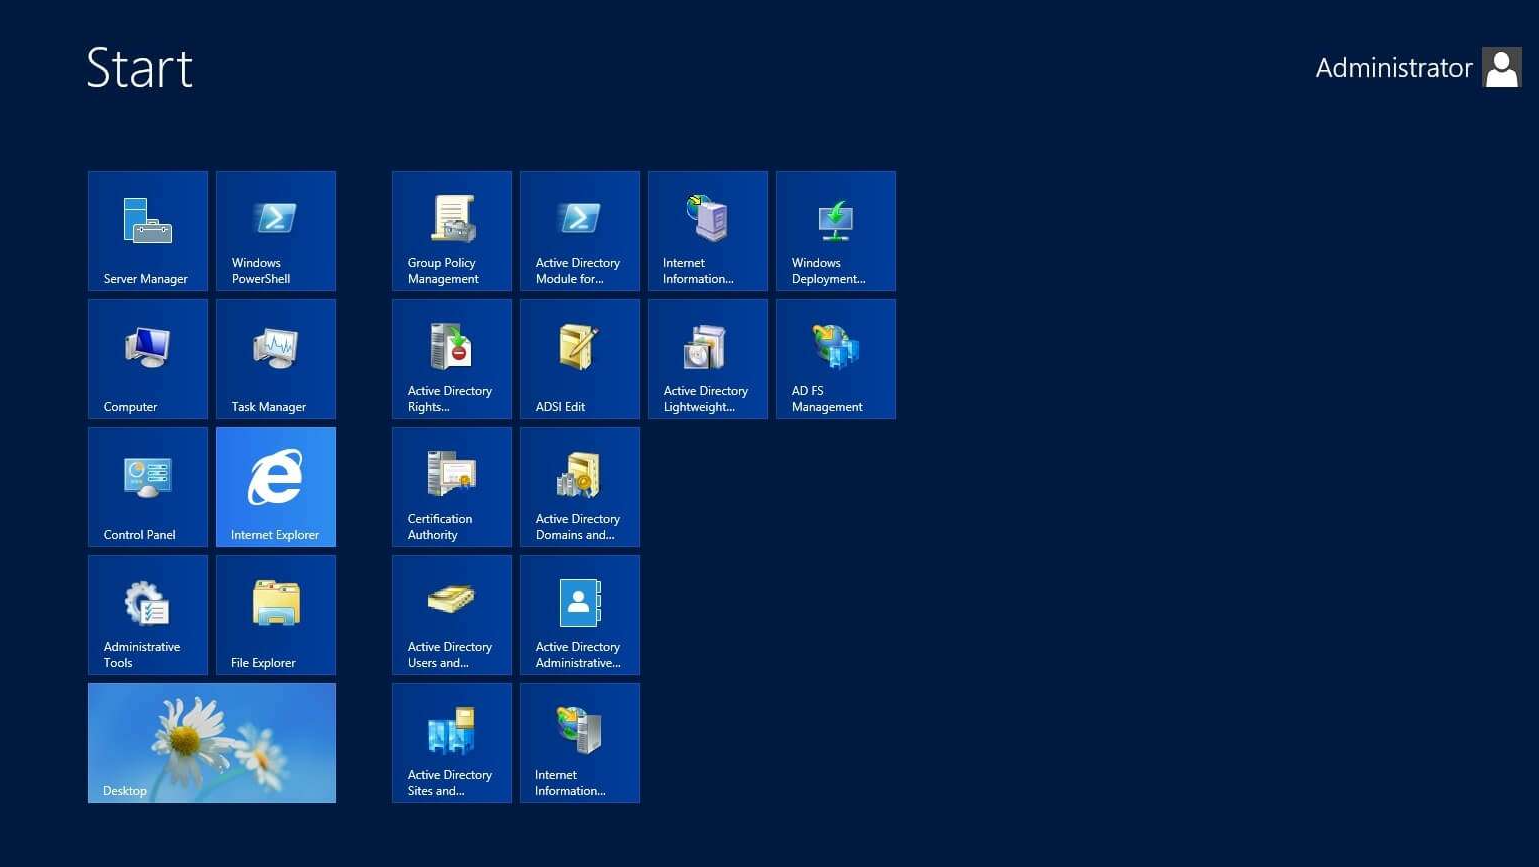The image size is (1539, 867).
Task: Click the Administrator account name
Action: click(1394, 68)
